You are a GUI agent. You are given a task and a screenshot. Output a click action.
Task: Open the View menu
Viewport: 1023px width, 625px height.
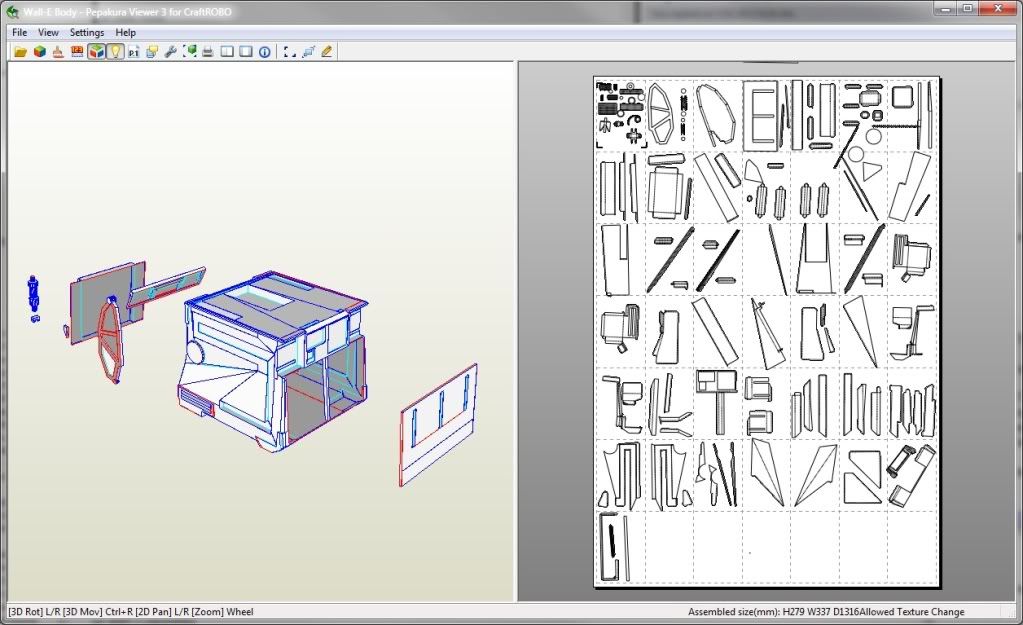point(48,32)
